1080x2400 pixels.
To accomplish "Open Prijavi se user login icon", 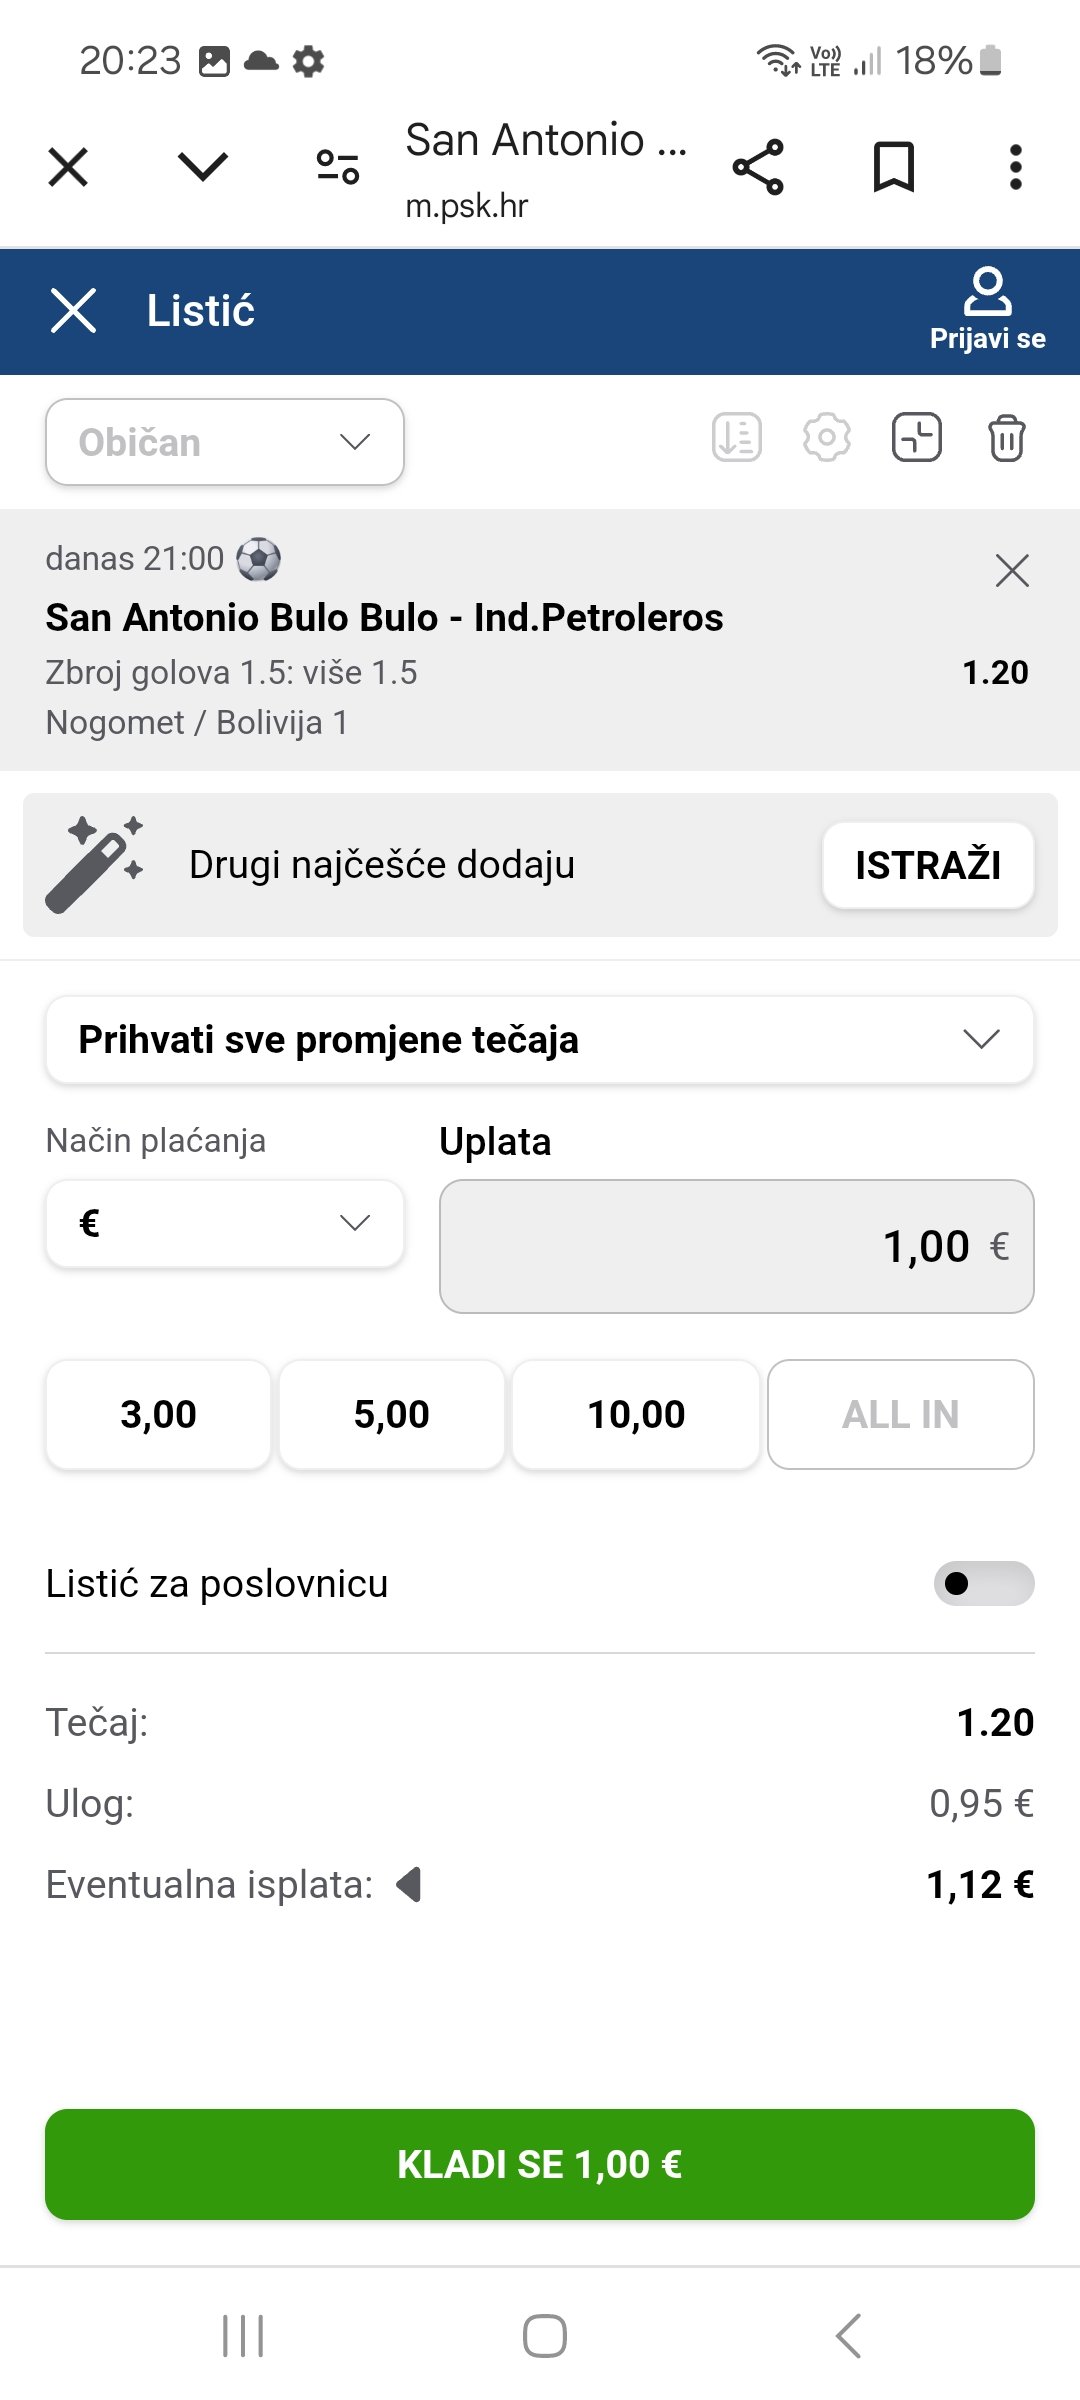I will [x=987, y=310].
